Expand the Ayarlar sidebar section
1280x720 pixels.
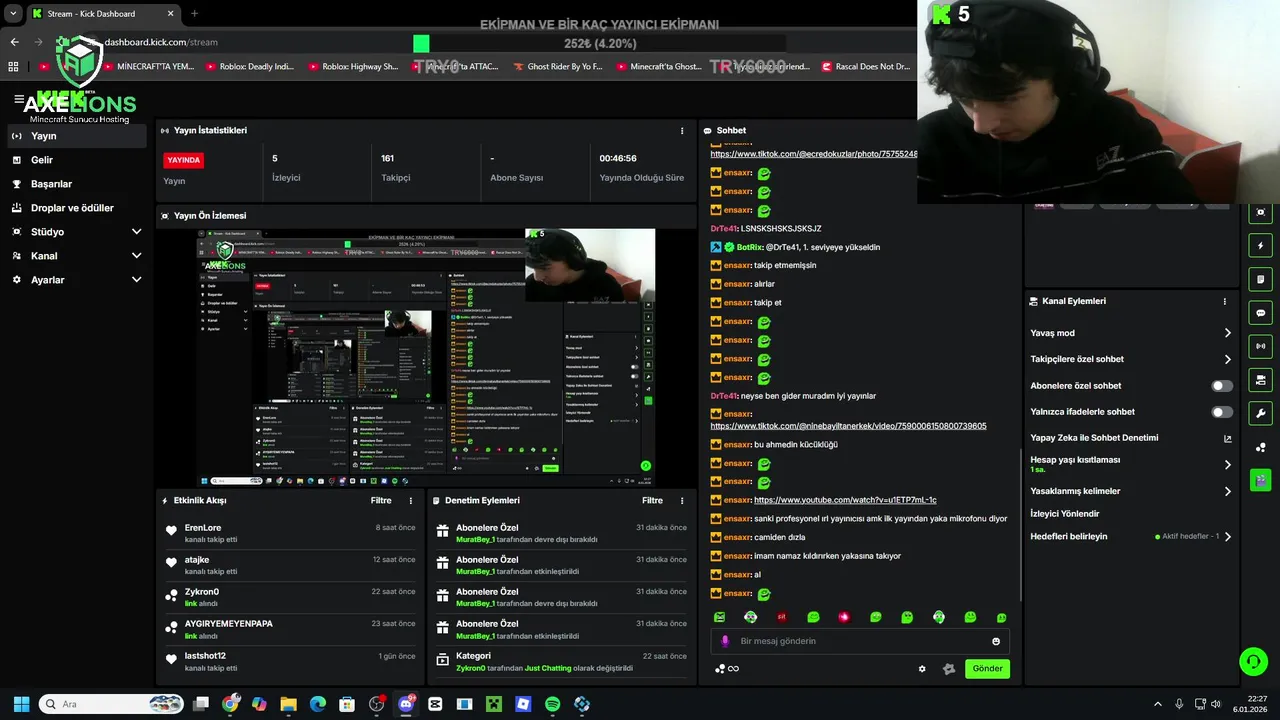76,280
